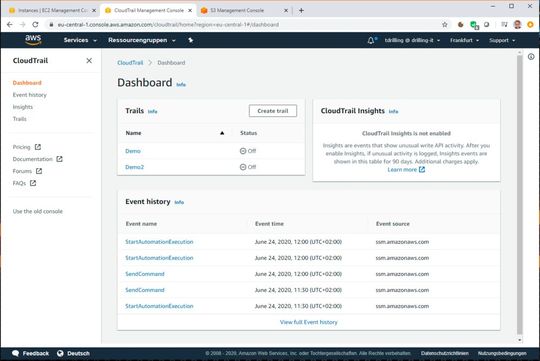Open the SendCommand event at 11:30
This screenshot has height=361, width=540.
click(x=145, y=290)
